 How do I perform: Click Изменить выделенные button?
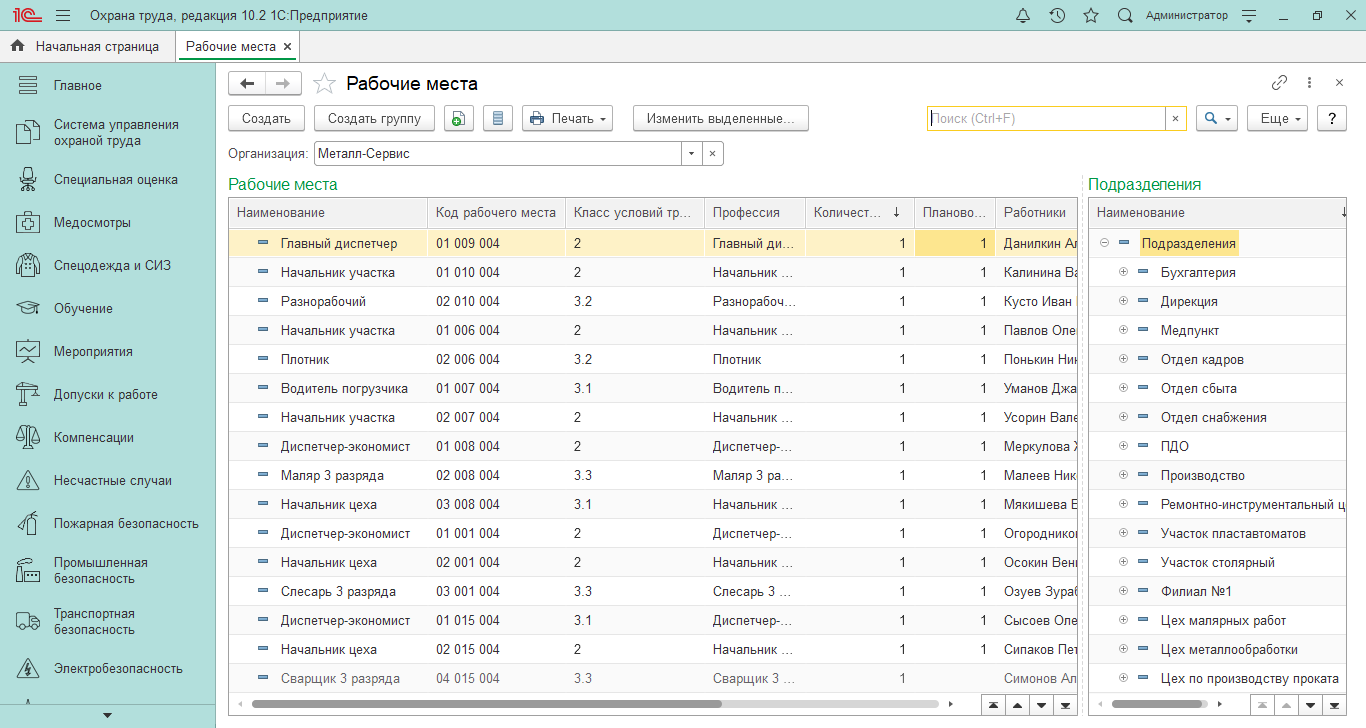(x=721, y=118)
